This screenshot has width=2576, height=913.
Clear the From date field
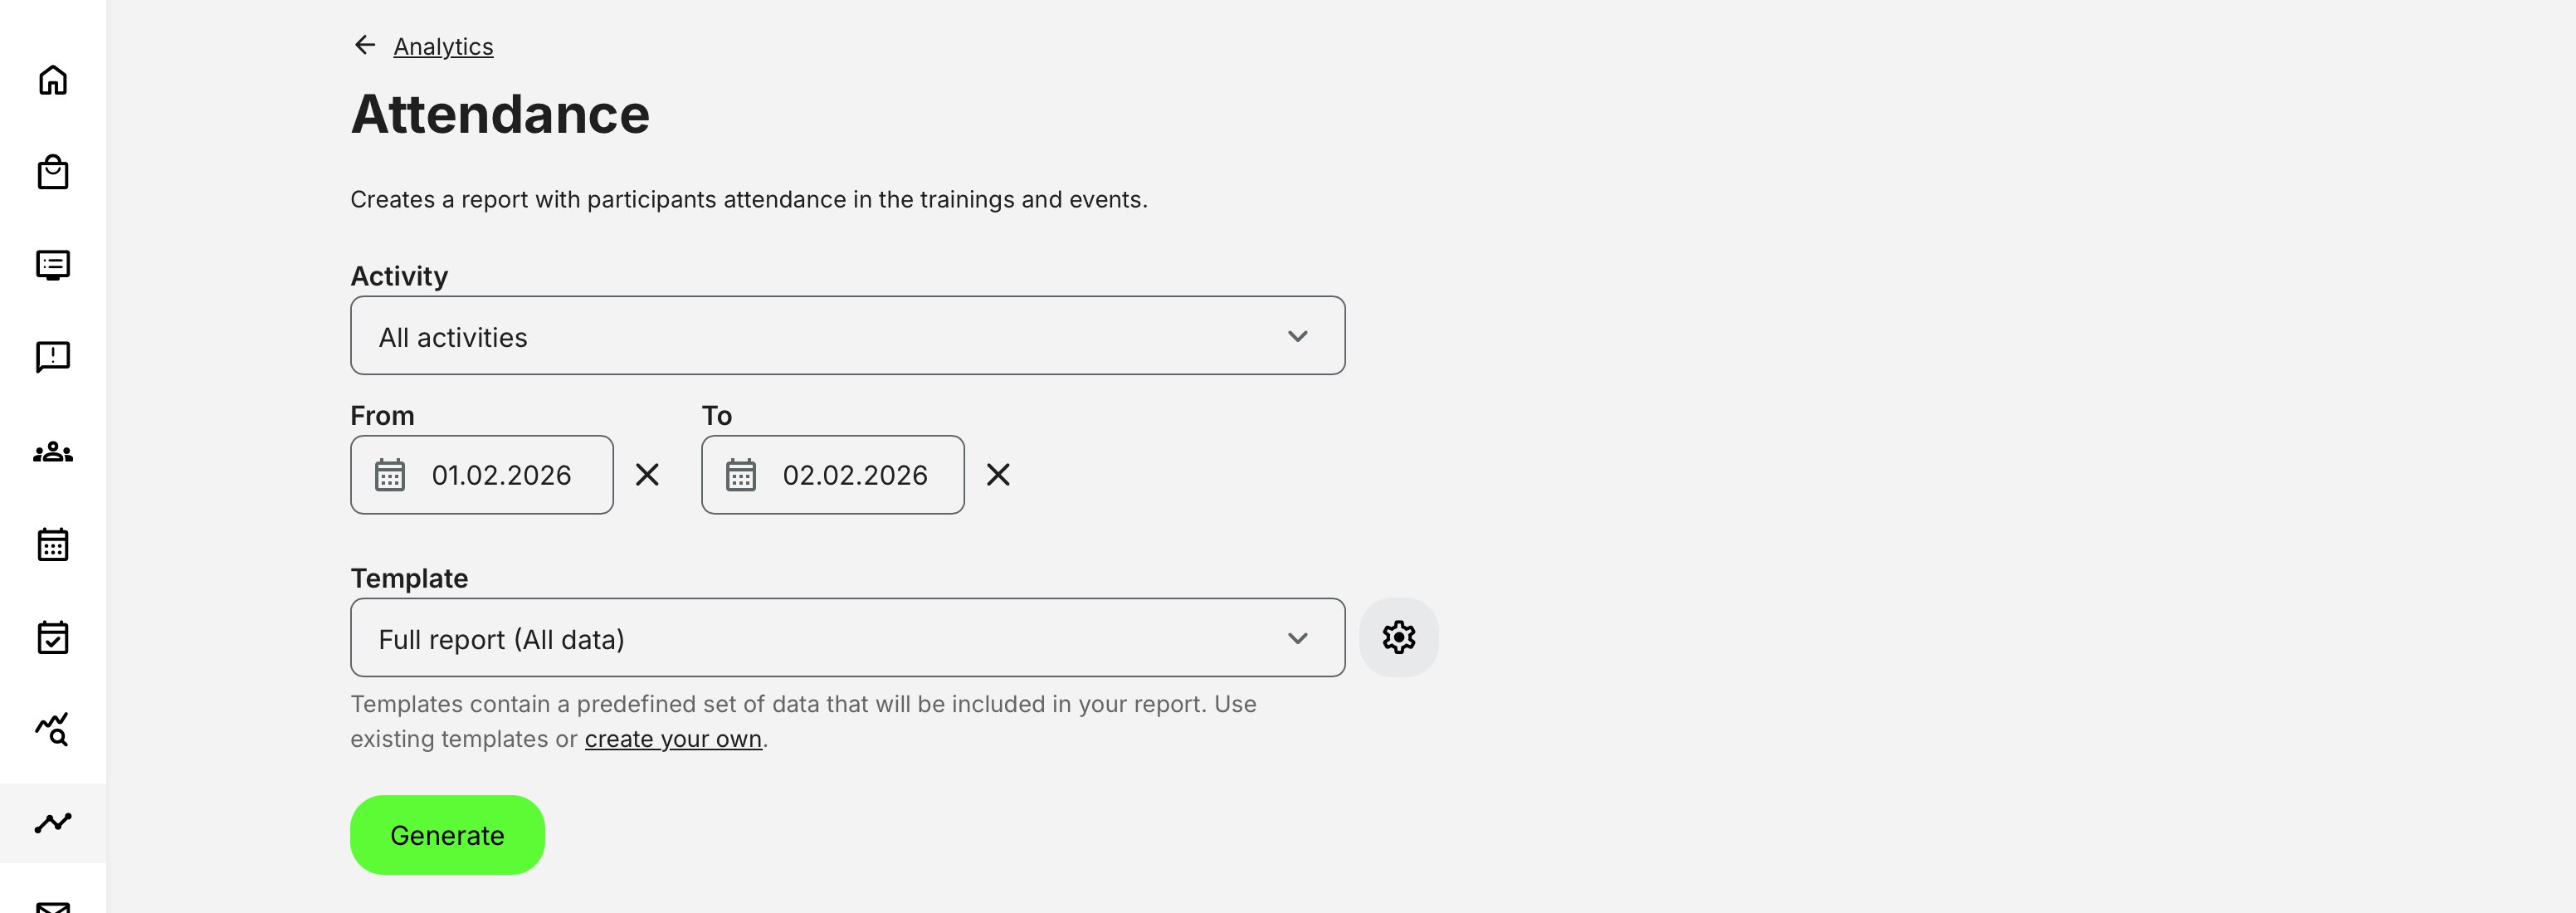(648, 475)
